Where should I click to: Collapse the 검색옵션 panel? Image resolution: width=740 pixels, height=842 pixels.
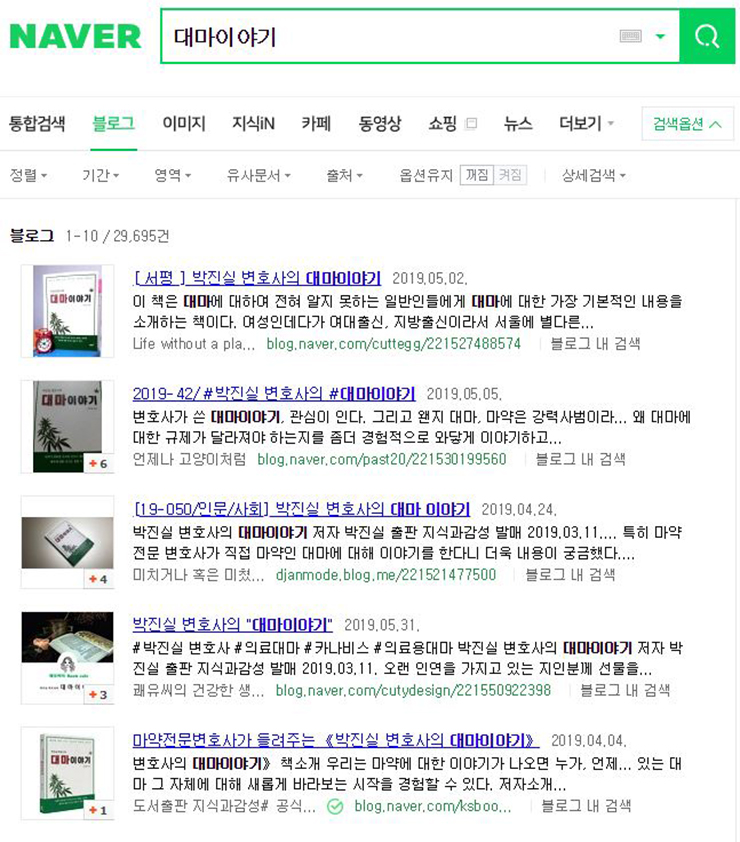tap(687, 124)
